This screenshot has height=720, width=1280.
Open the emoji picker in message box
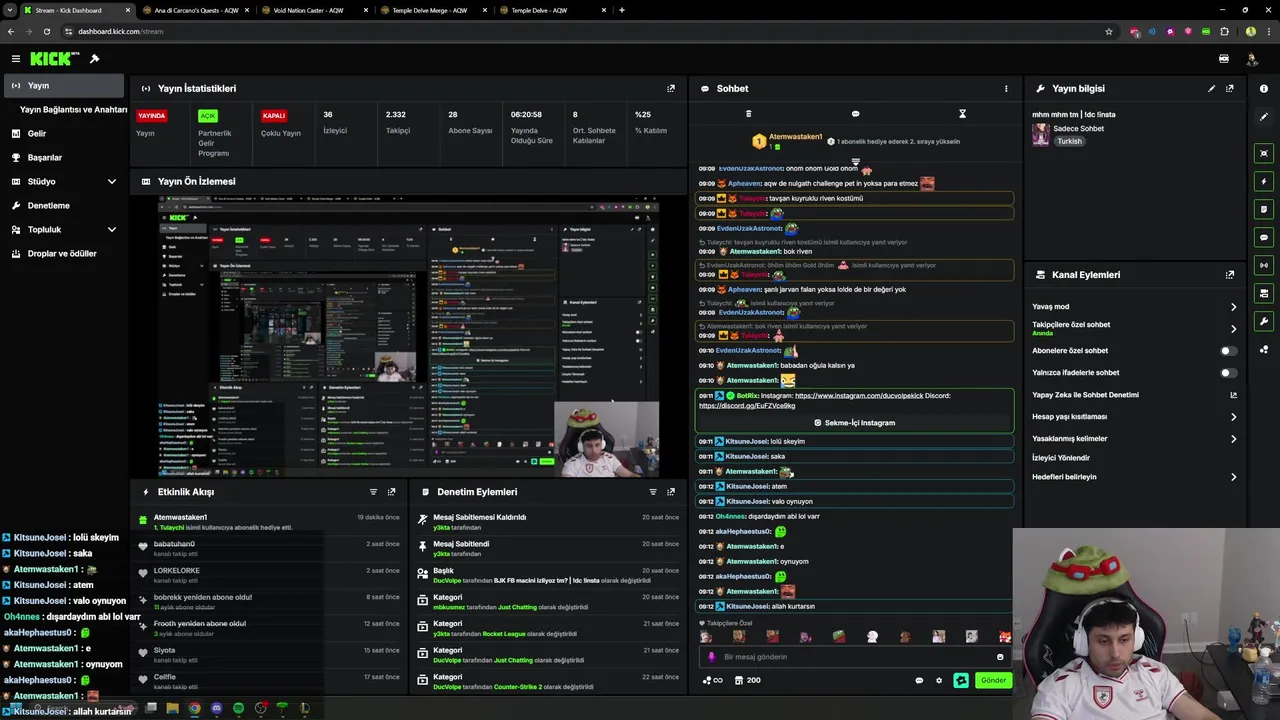pyautogui.click(x=1000, y=657)
